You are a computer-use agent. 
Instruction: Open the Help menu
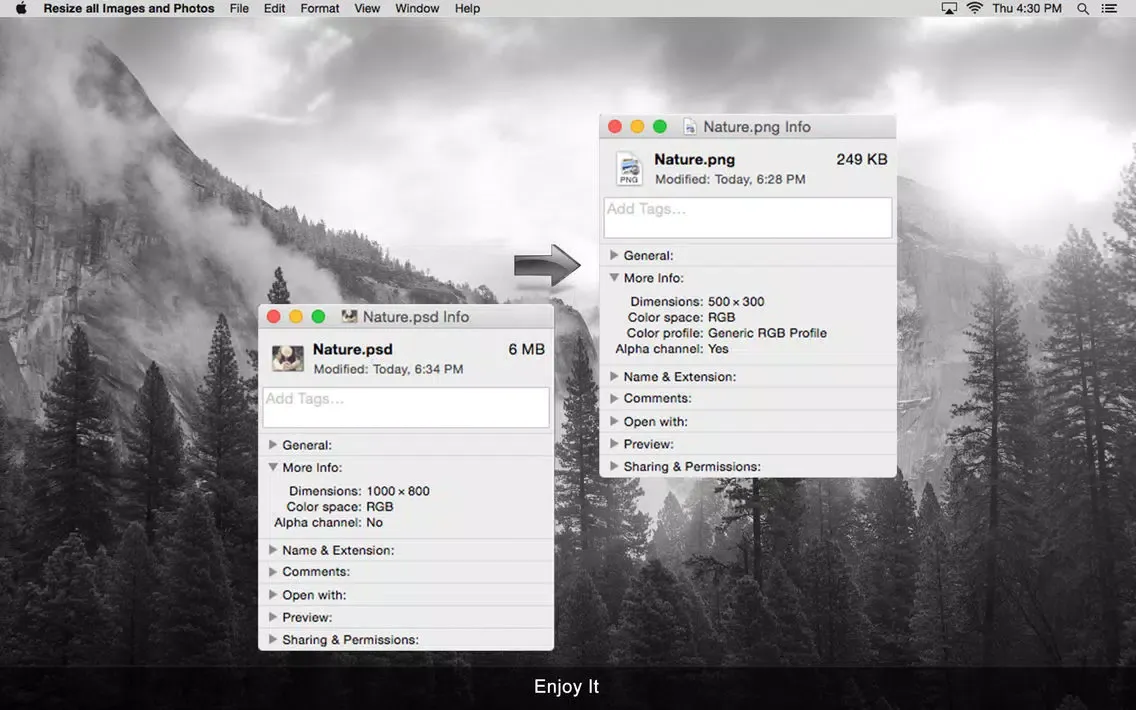467,9
